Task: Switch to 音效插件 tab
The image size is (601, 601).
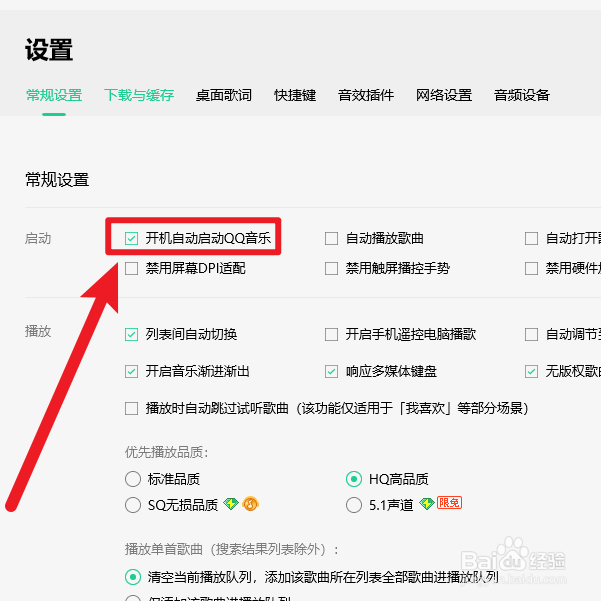Action: [x=366, y=95]
